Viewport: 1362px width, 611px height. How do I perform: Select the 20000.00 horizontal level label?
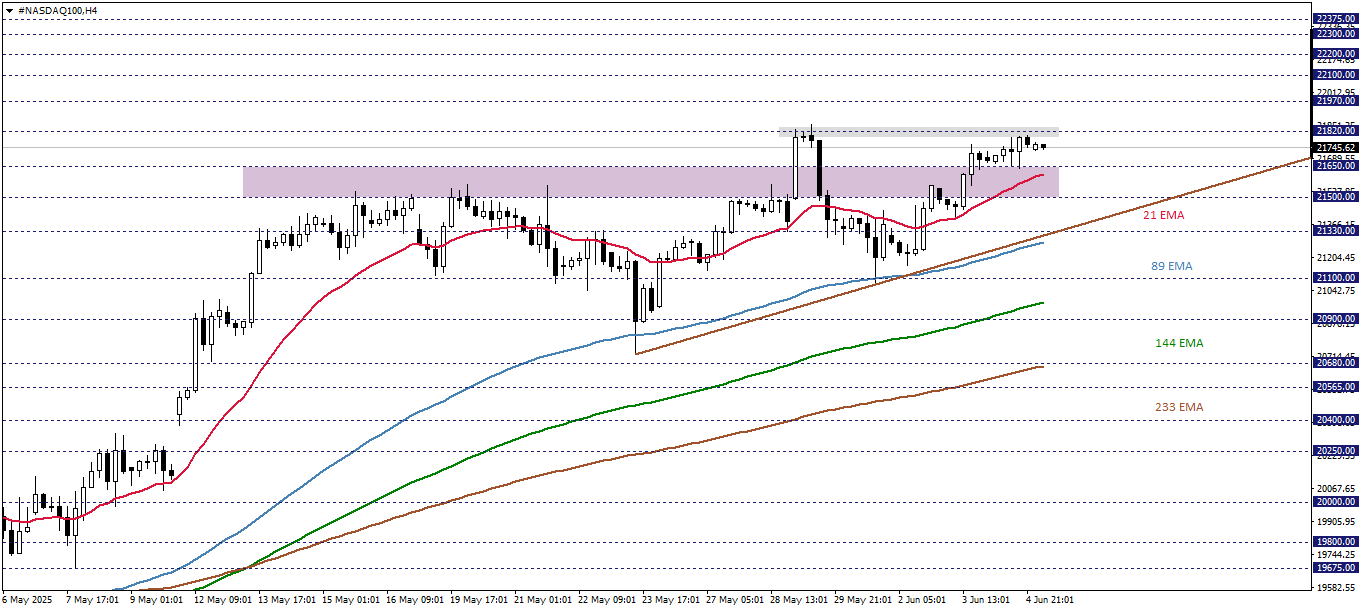pos(1336,501)
